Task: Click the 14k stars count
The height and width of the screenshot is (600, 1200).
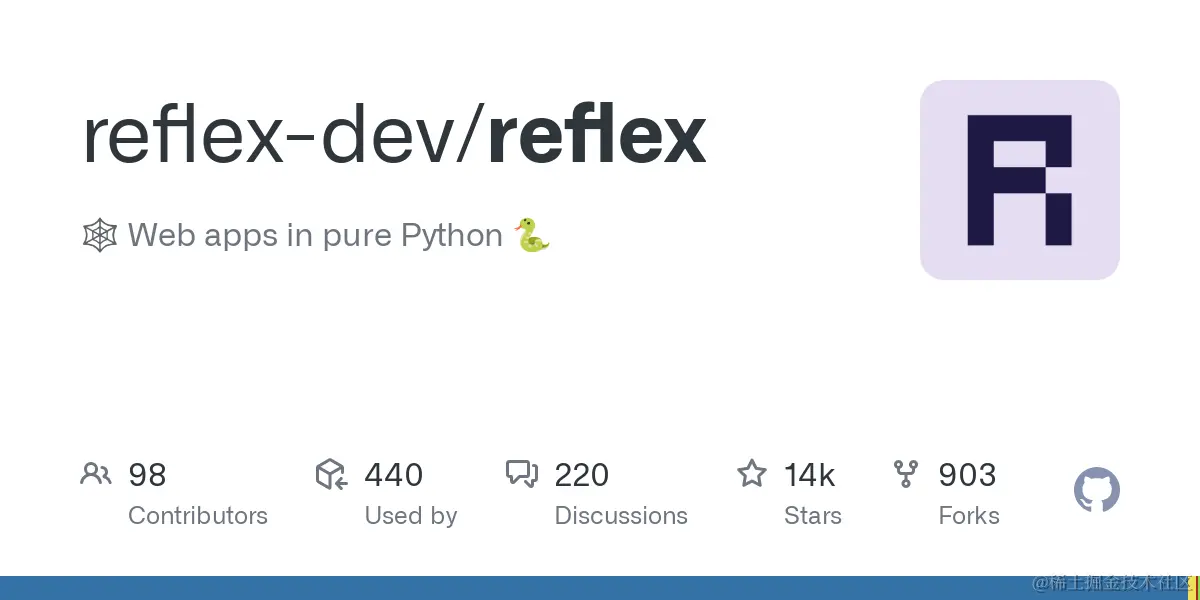Action: (x=809, y=474)
